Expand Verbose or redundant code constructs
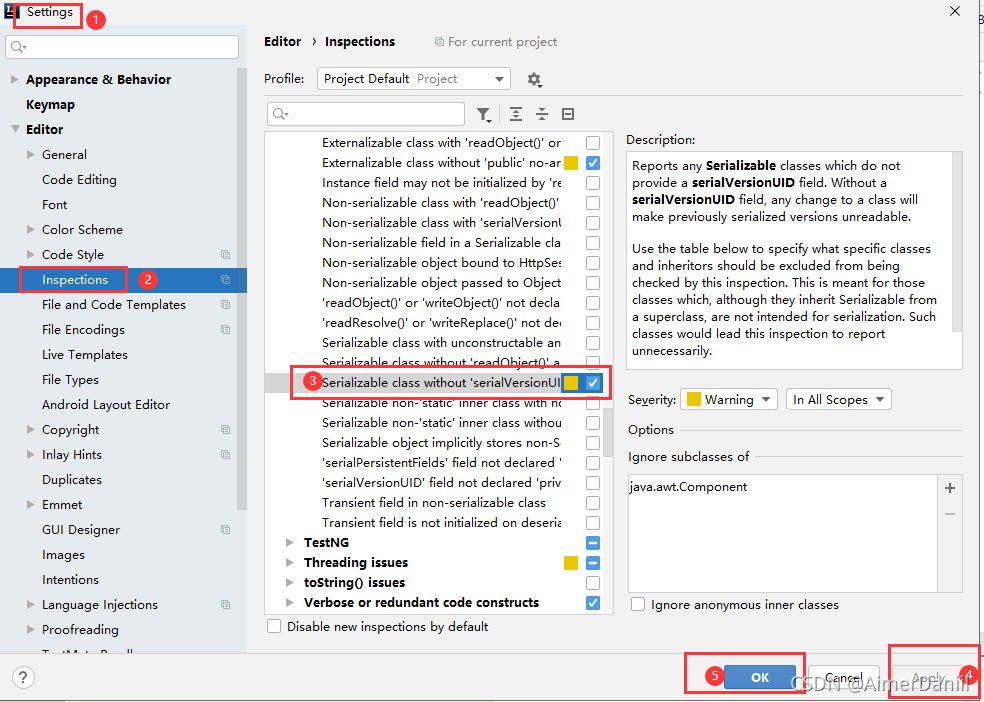 coord(289,603)
